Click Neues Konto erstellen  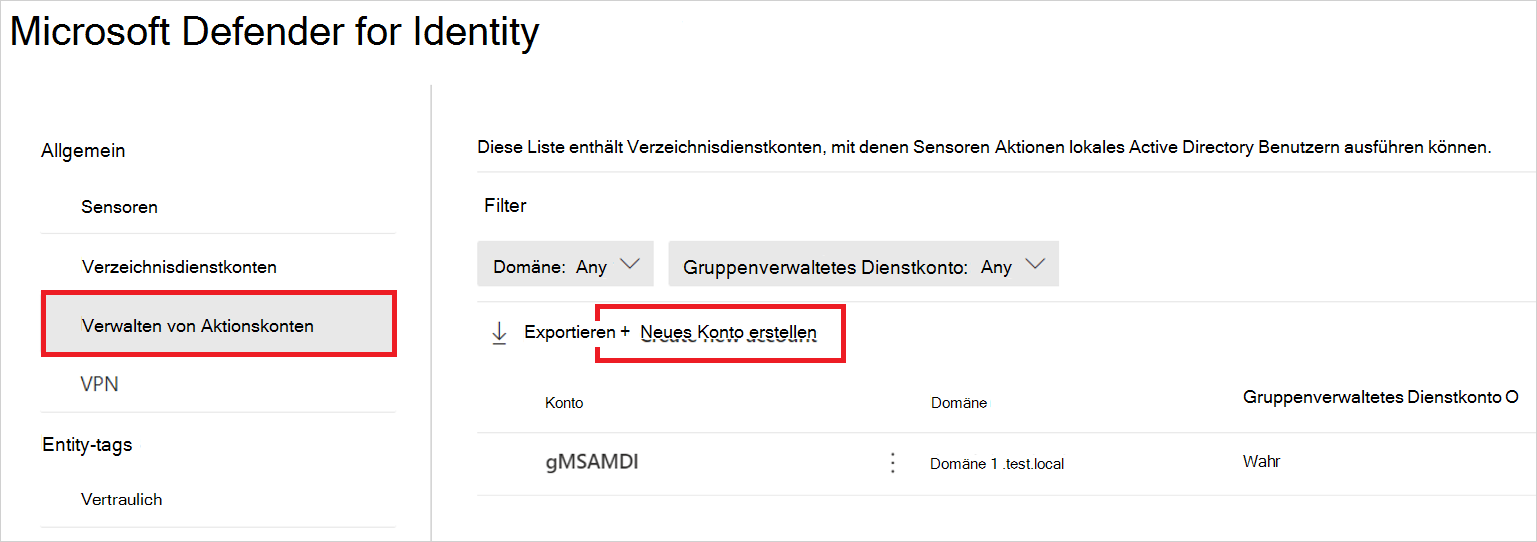[x=728, y=332]
